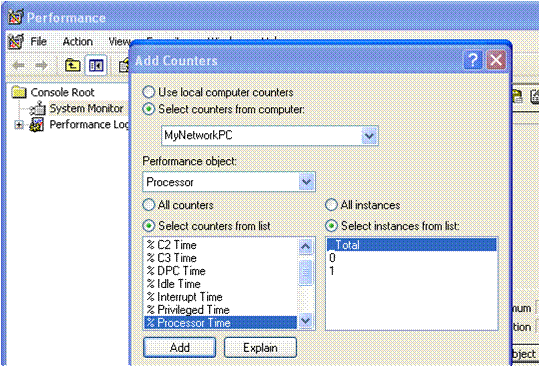Choose Select counters from list radio

point(148,226)
